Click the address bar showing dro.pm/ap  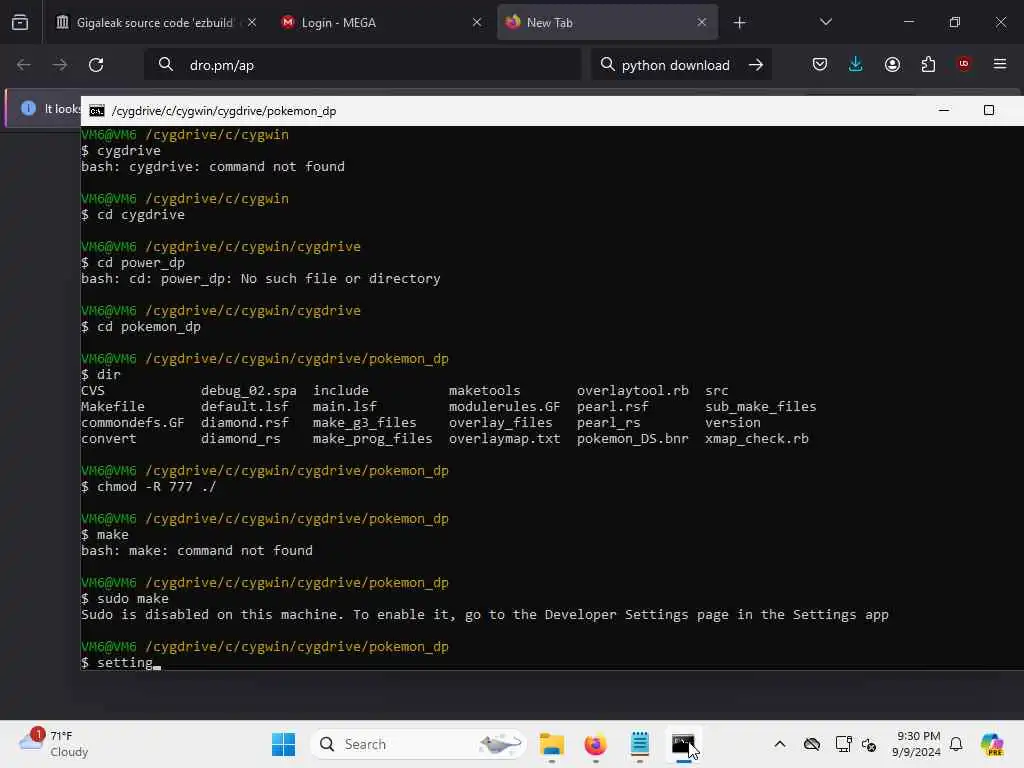pos(362,65)
